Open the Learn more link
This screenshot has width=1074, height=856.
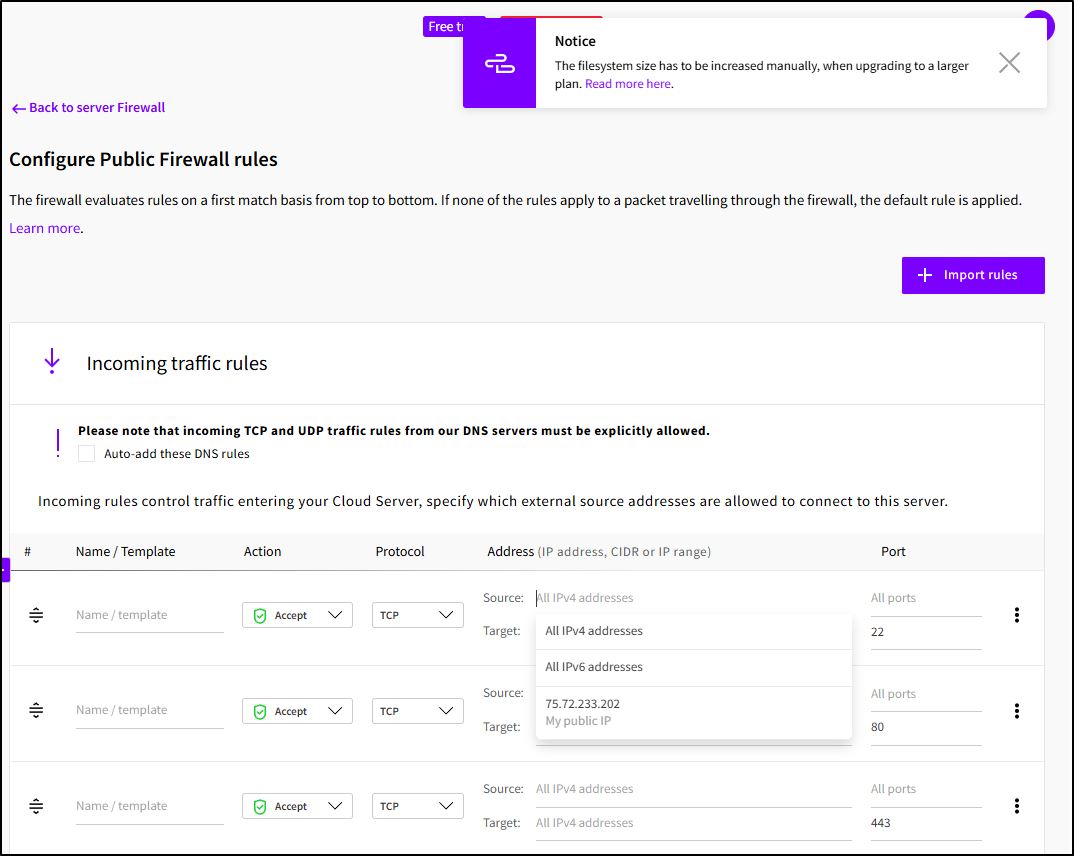[x=44, y=228]
